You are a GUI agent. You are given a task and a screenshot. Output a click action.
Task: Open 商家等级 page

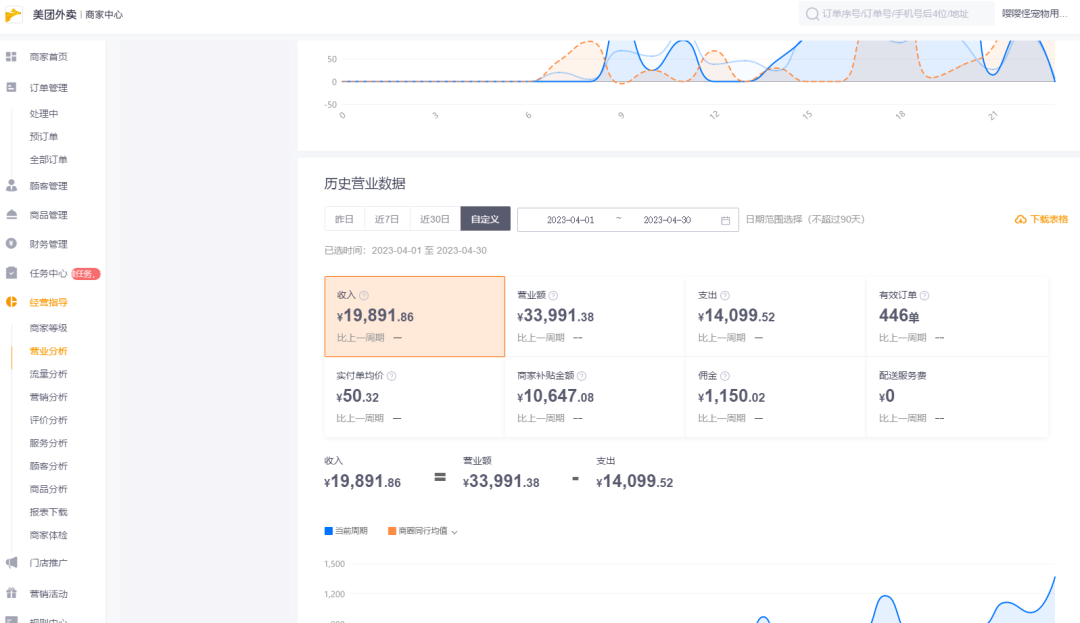tap(48, 328)
